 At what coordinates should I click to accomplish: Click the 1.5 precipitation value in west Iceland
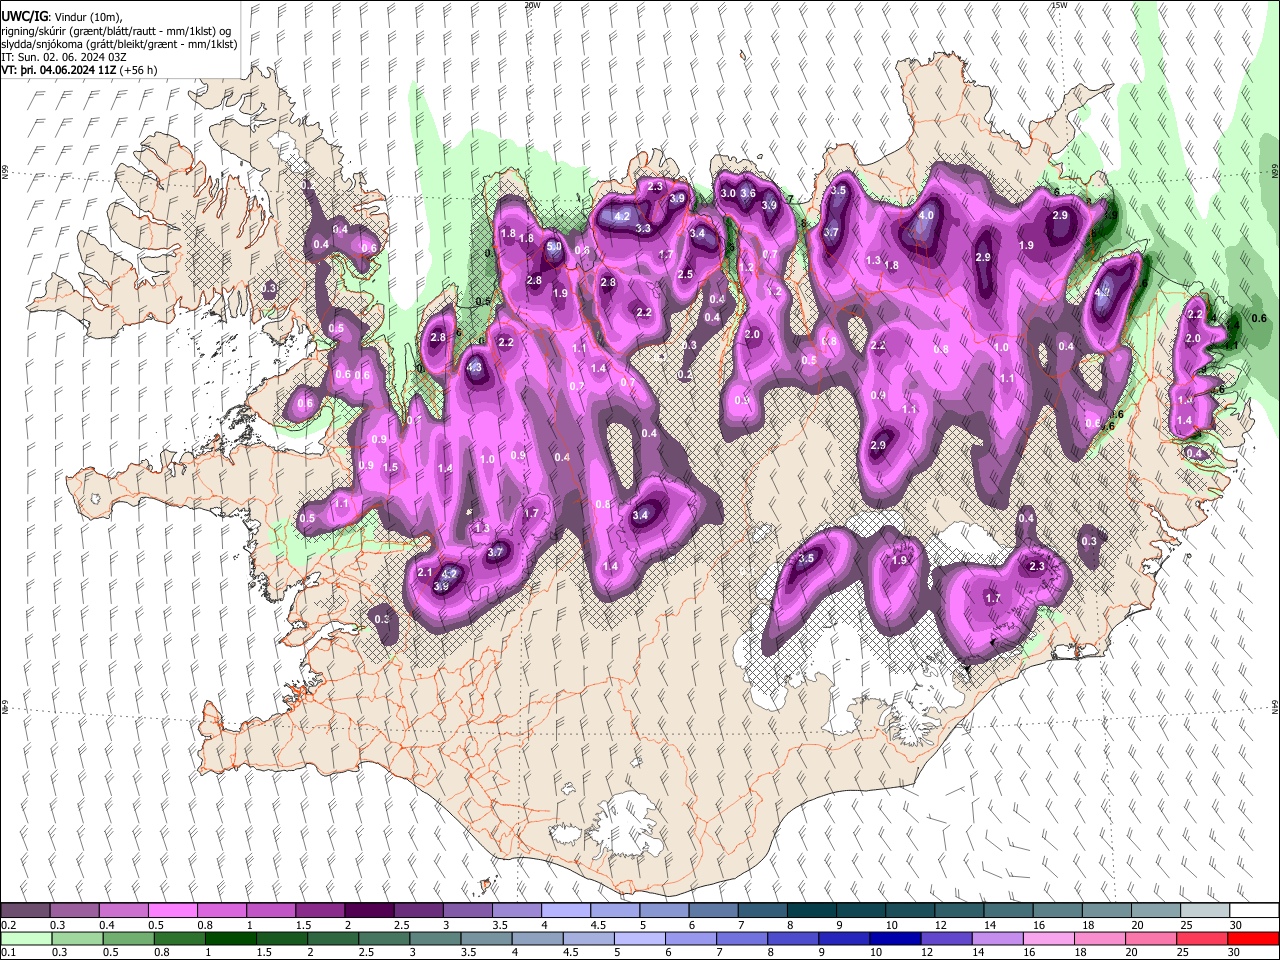pos(391,467)
